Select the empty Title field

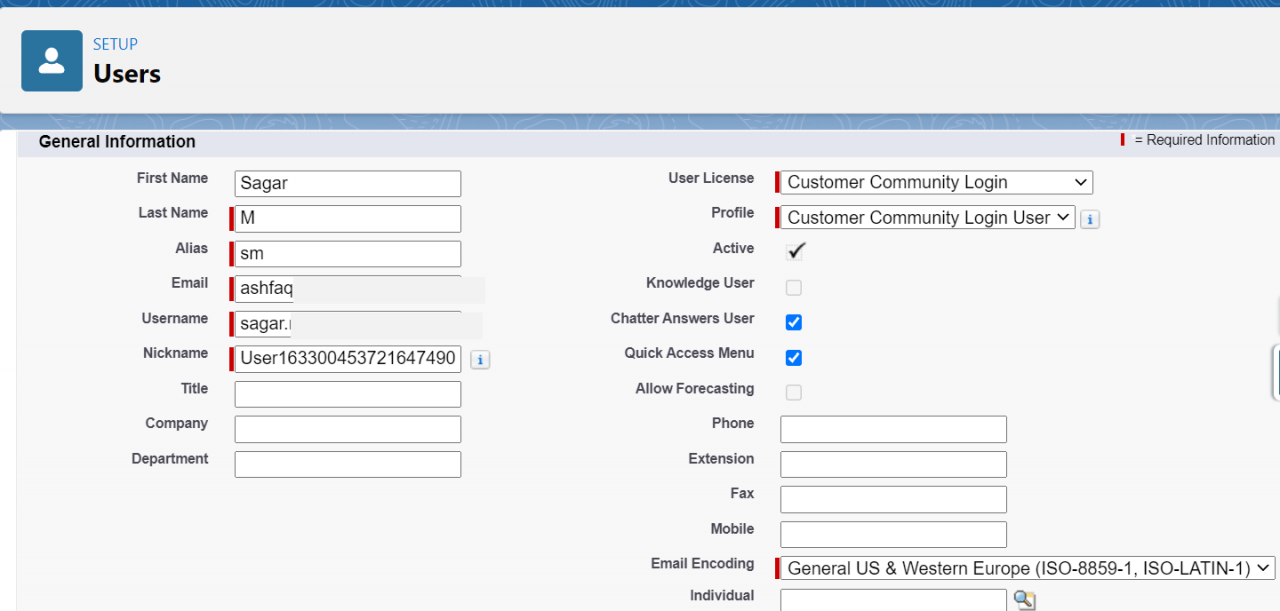[347, 393]
